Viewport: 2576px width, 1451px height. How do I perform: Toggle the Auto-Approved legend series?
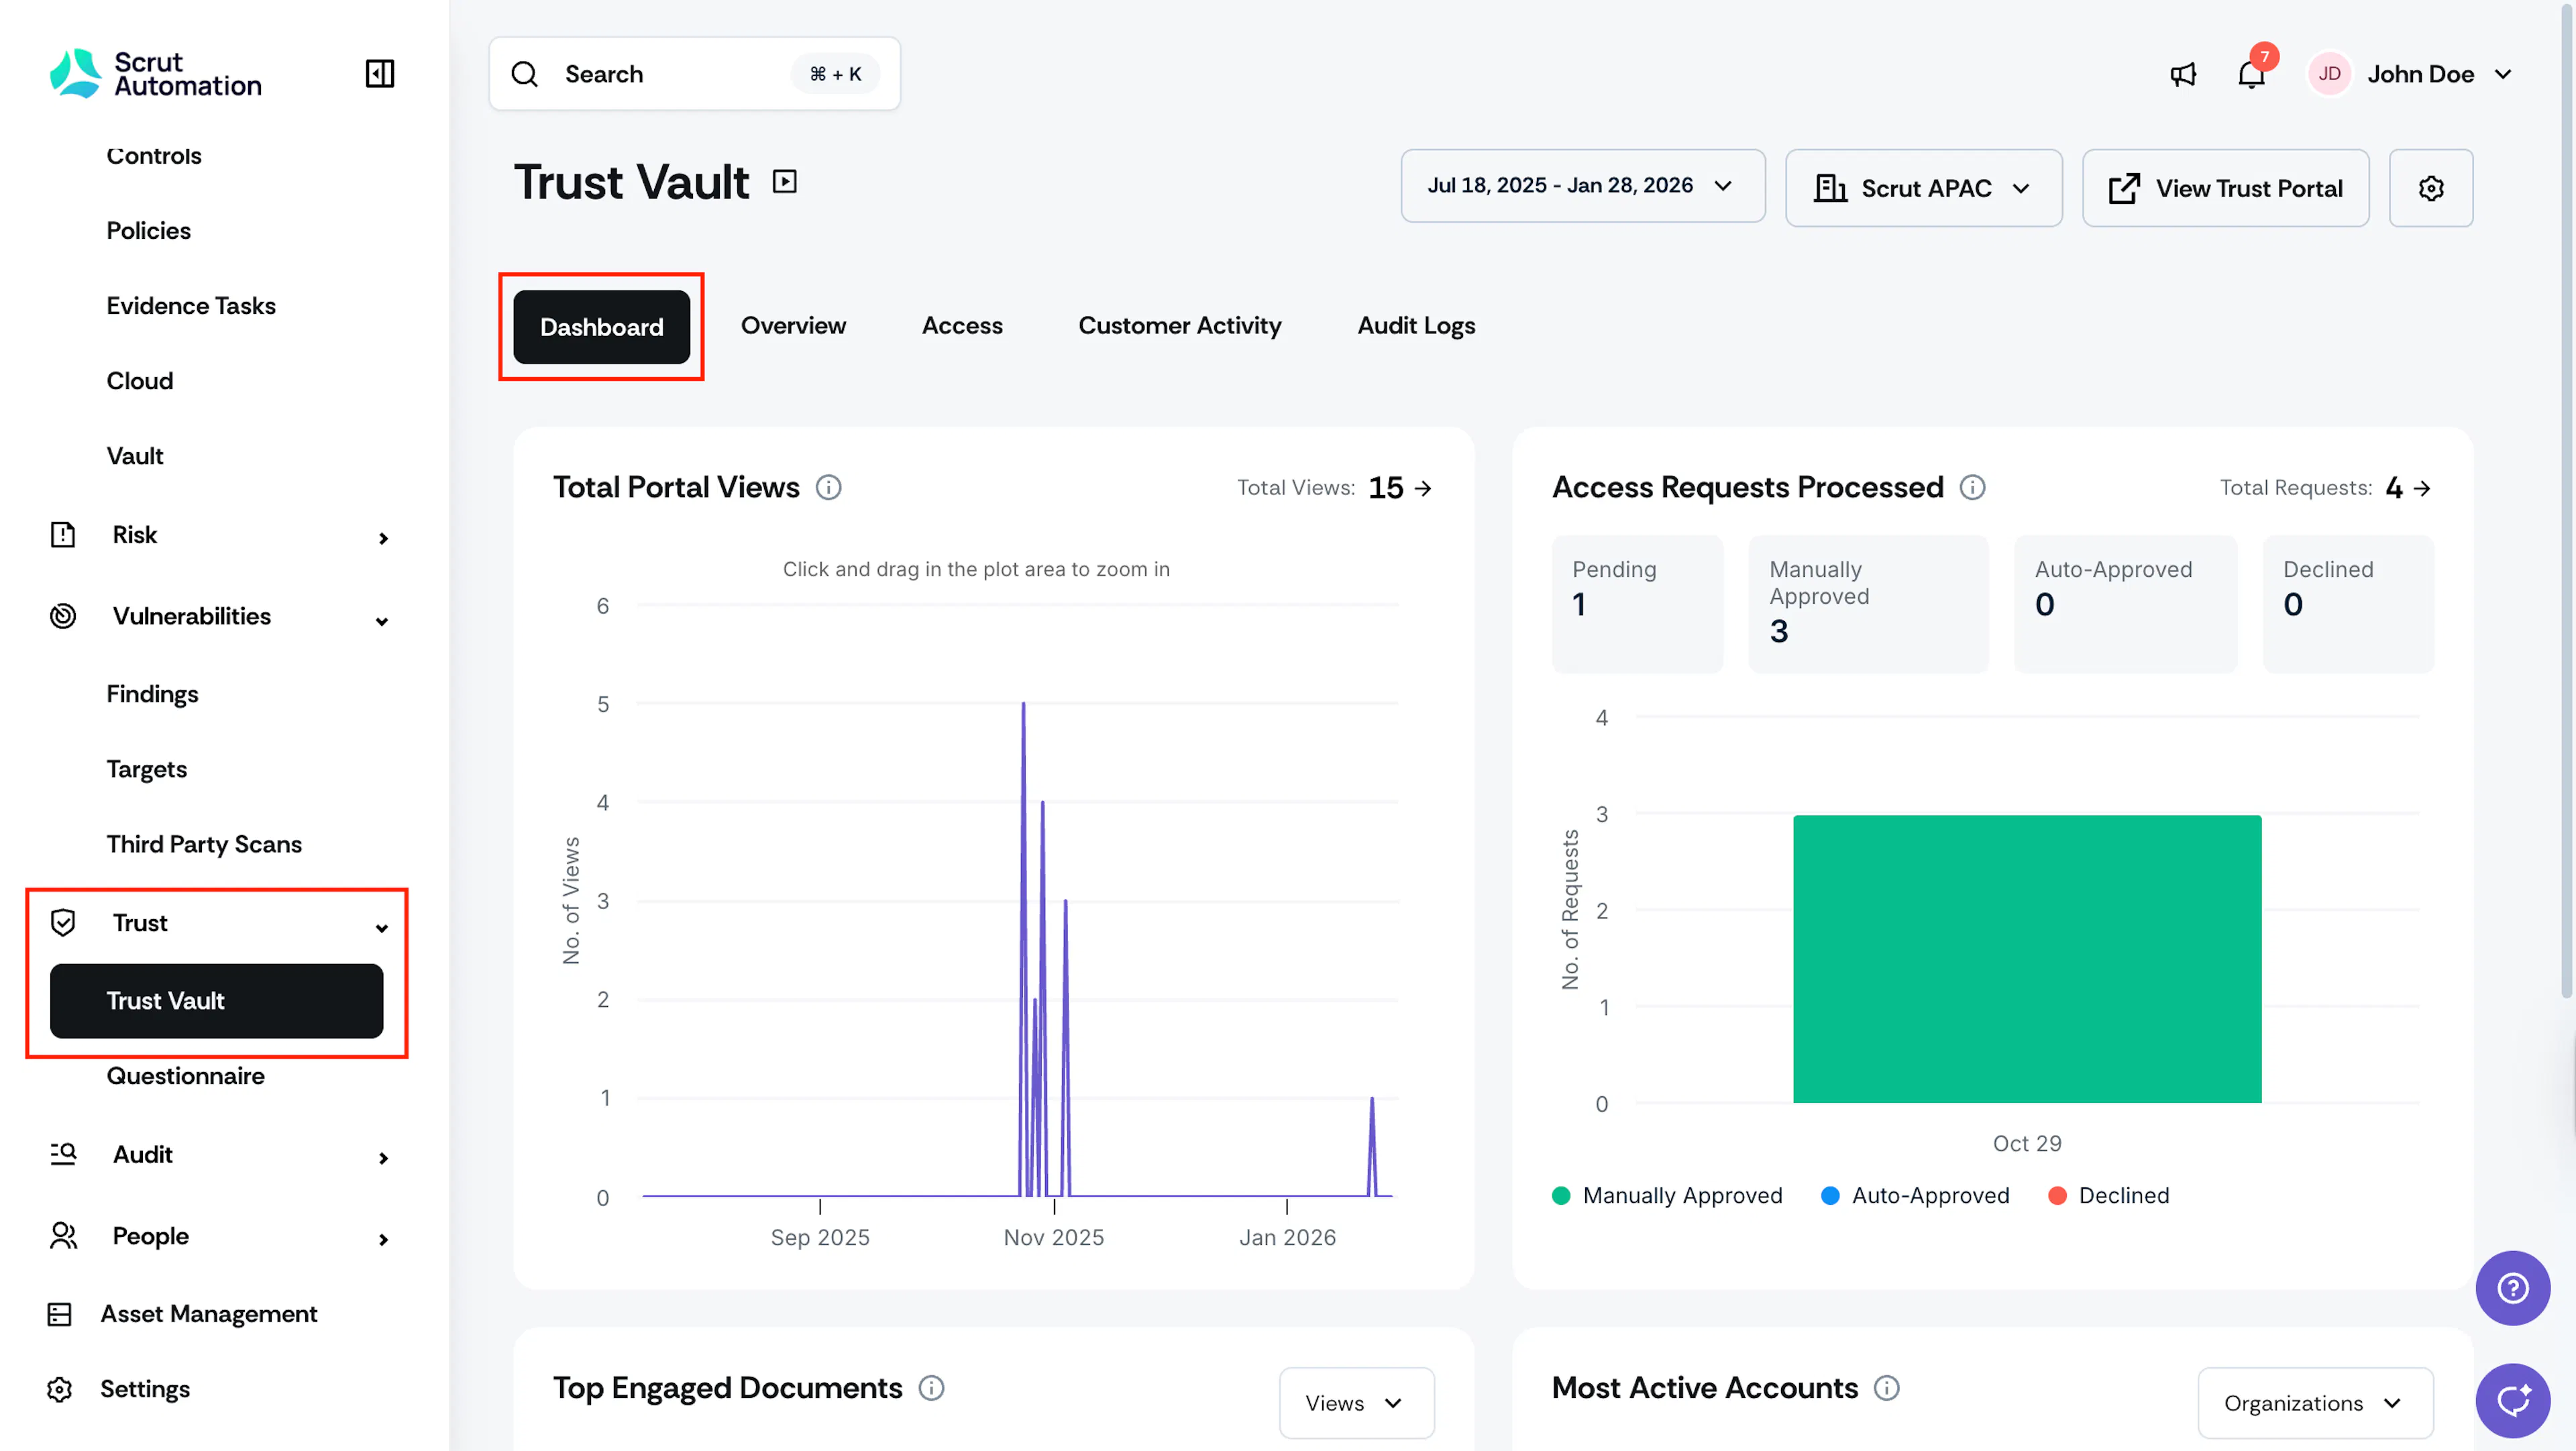click(1915, 1195)
